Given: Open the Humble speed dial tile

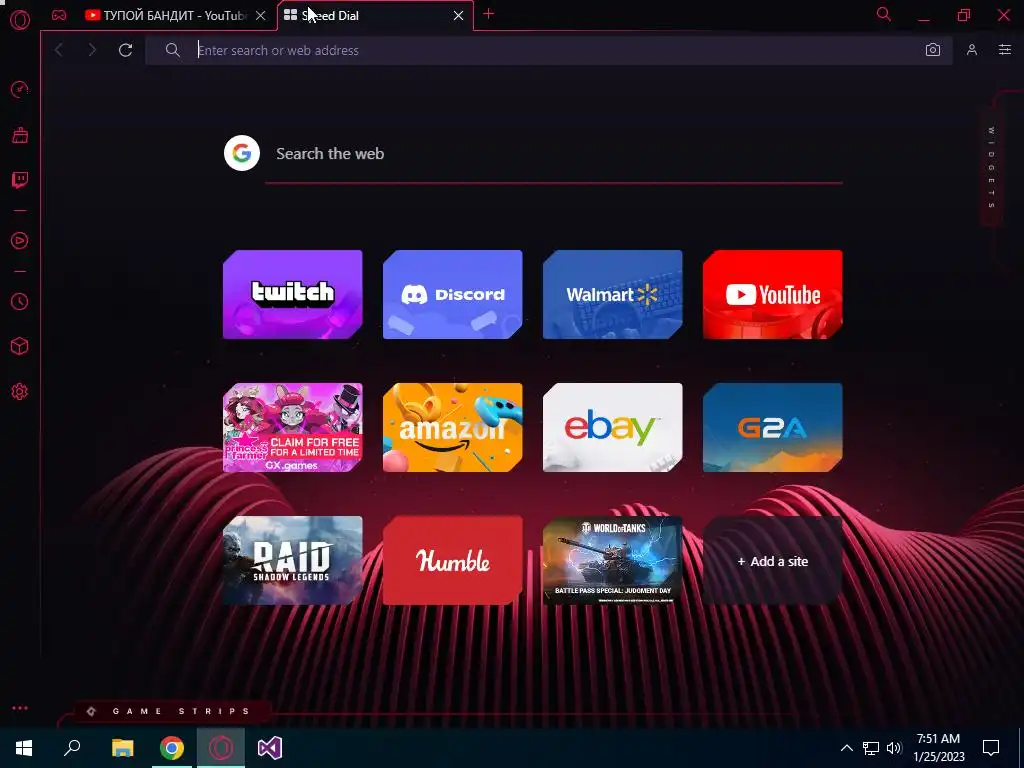Looking at the screenshot, I should tap(453, 560).
